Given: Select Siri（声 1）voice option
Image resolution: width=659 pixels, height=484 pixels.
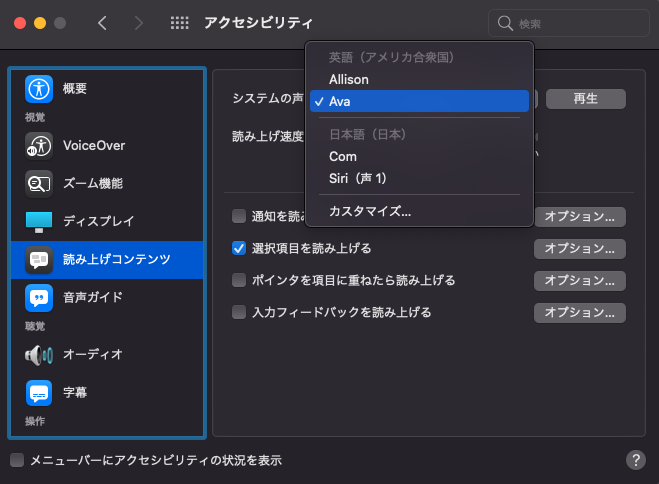Looking at the screenshot, I should click(357, 179).
